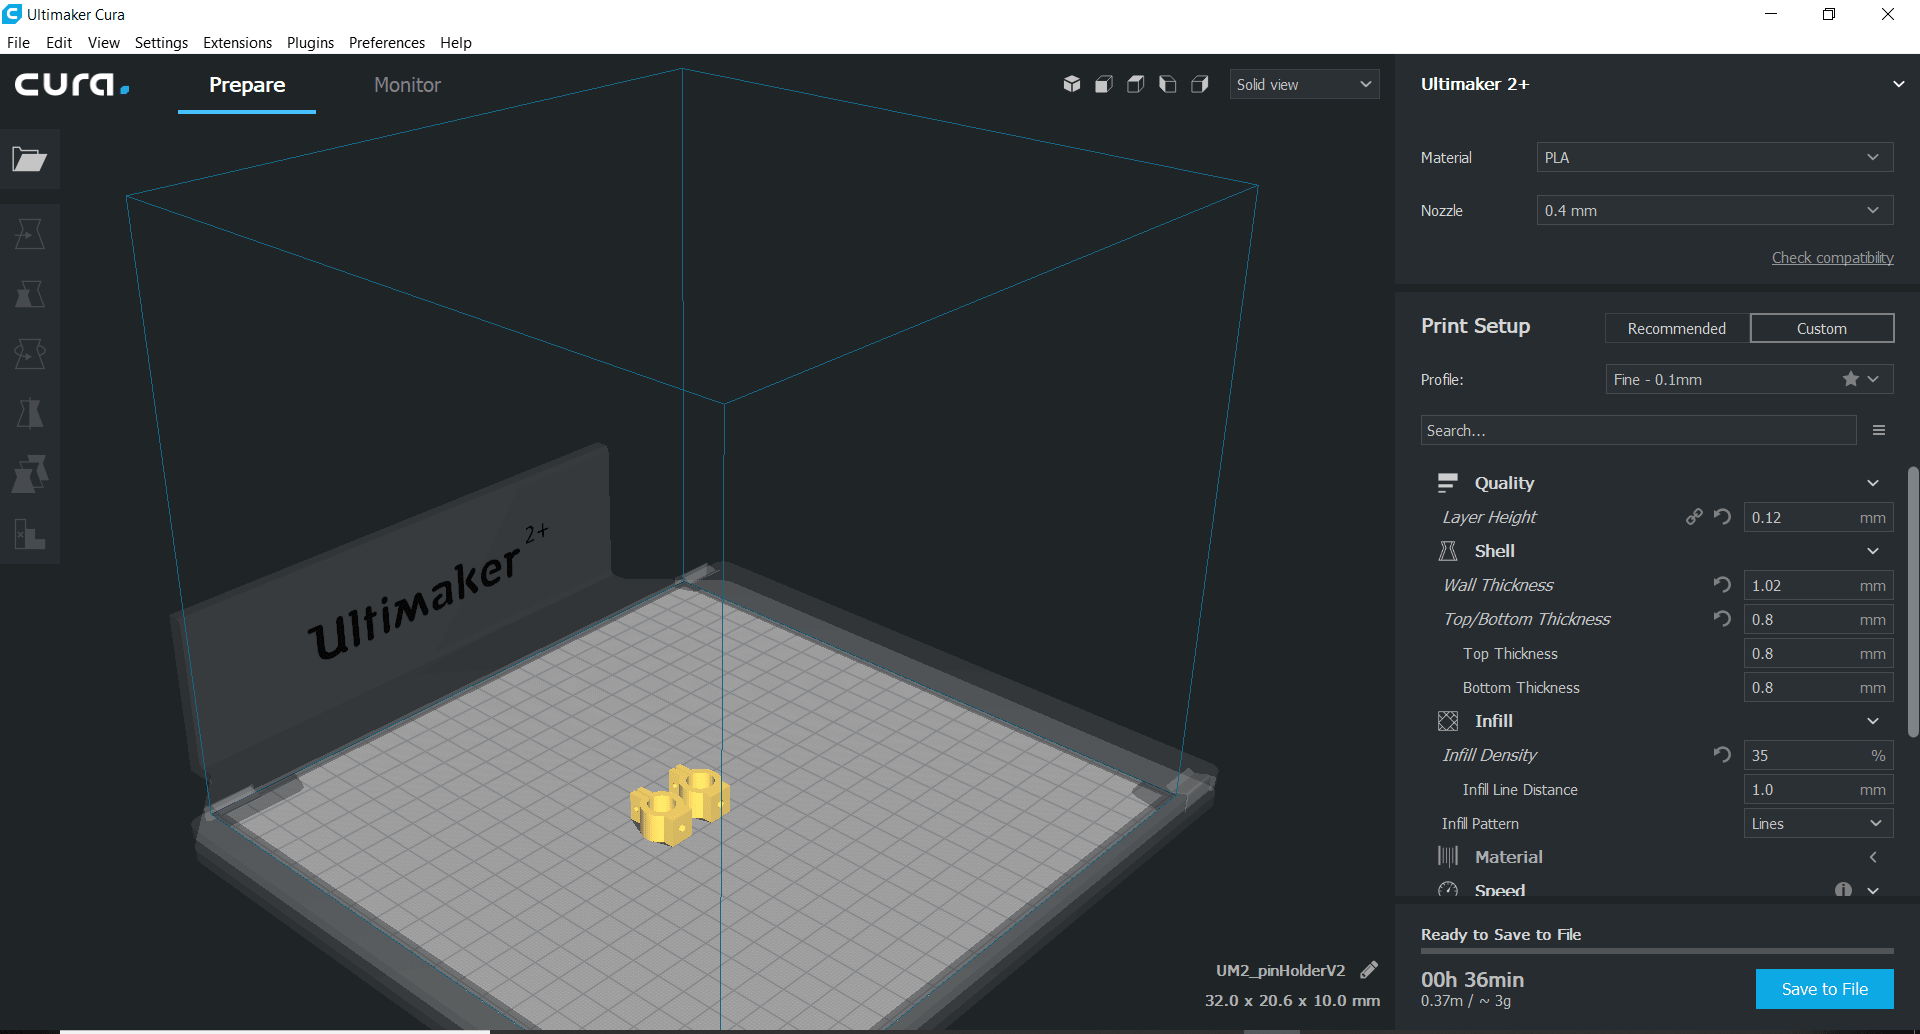Reset the Layer Height value
Screen dimensions: 1920x1034
click(x=1722, y=517)
